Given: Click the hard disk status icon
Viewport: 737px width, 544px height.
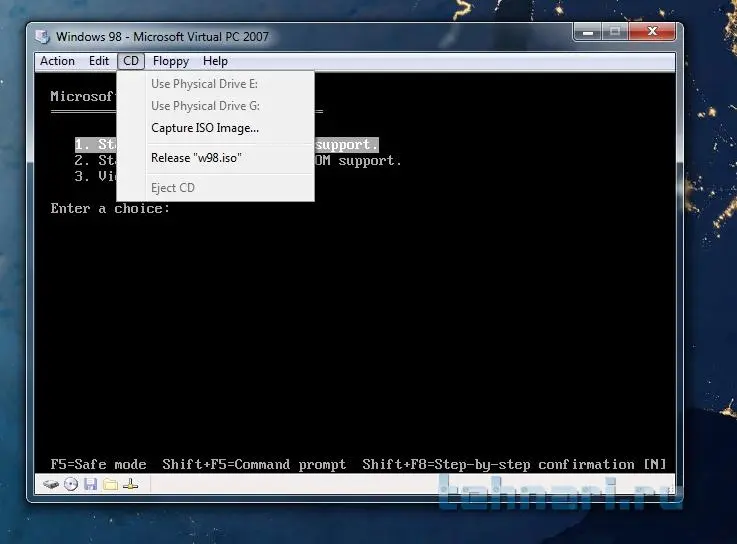Looking at the screenshot, I should (x=51, y=484).
